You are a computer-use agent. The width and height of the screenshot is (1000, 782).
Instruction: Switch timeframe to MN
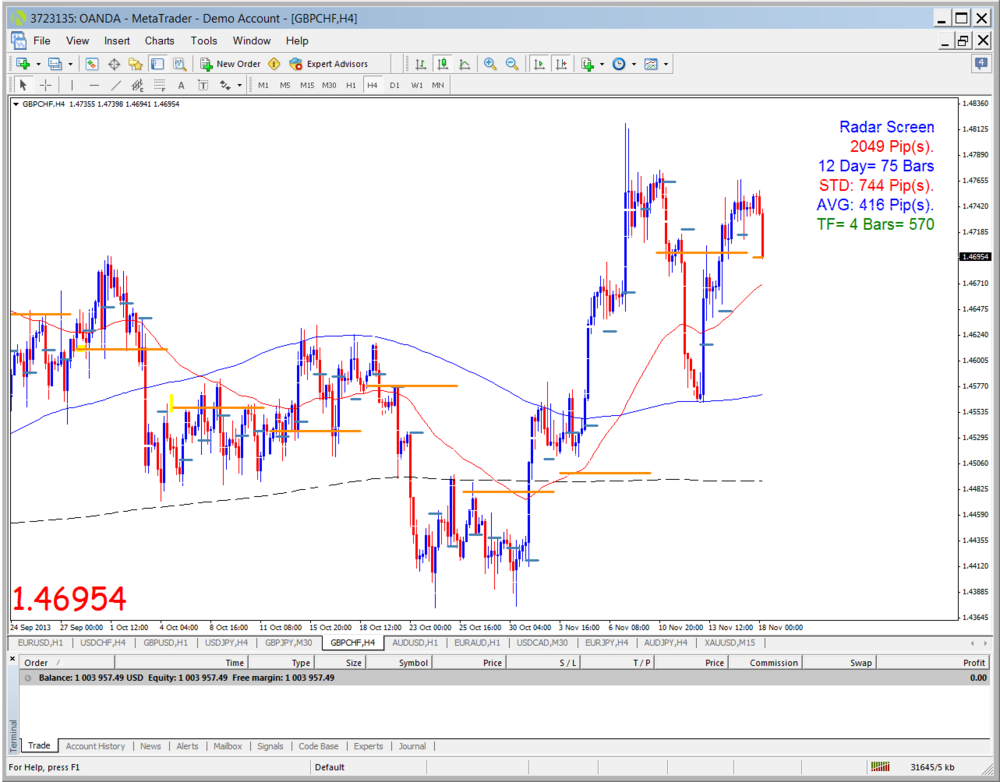(438, 85)
